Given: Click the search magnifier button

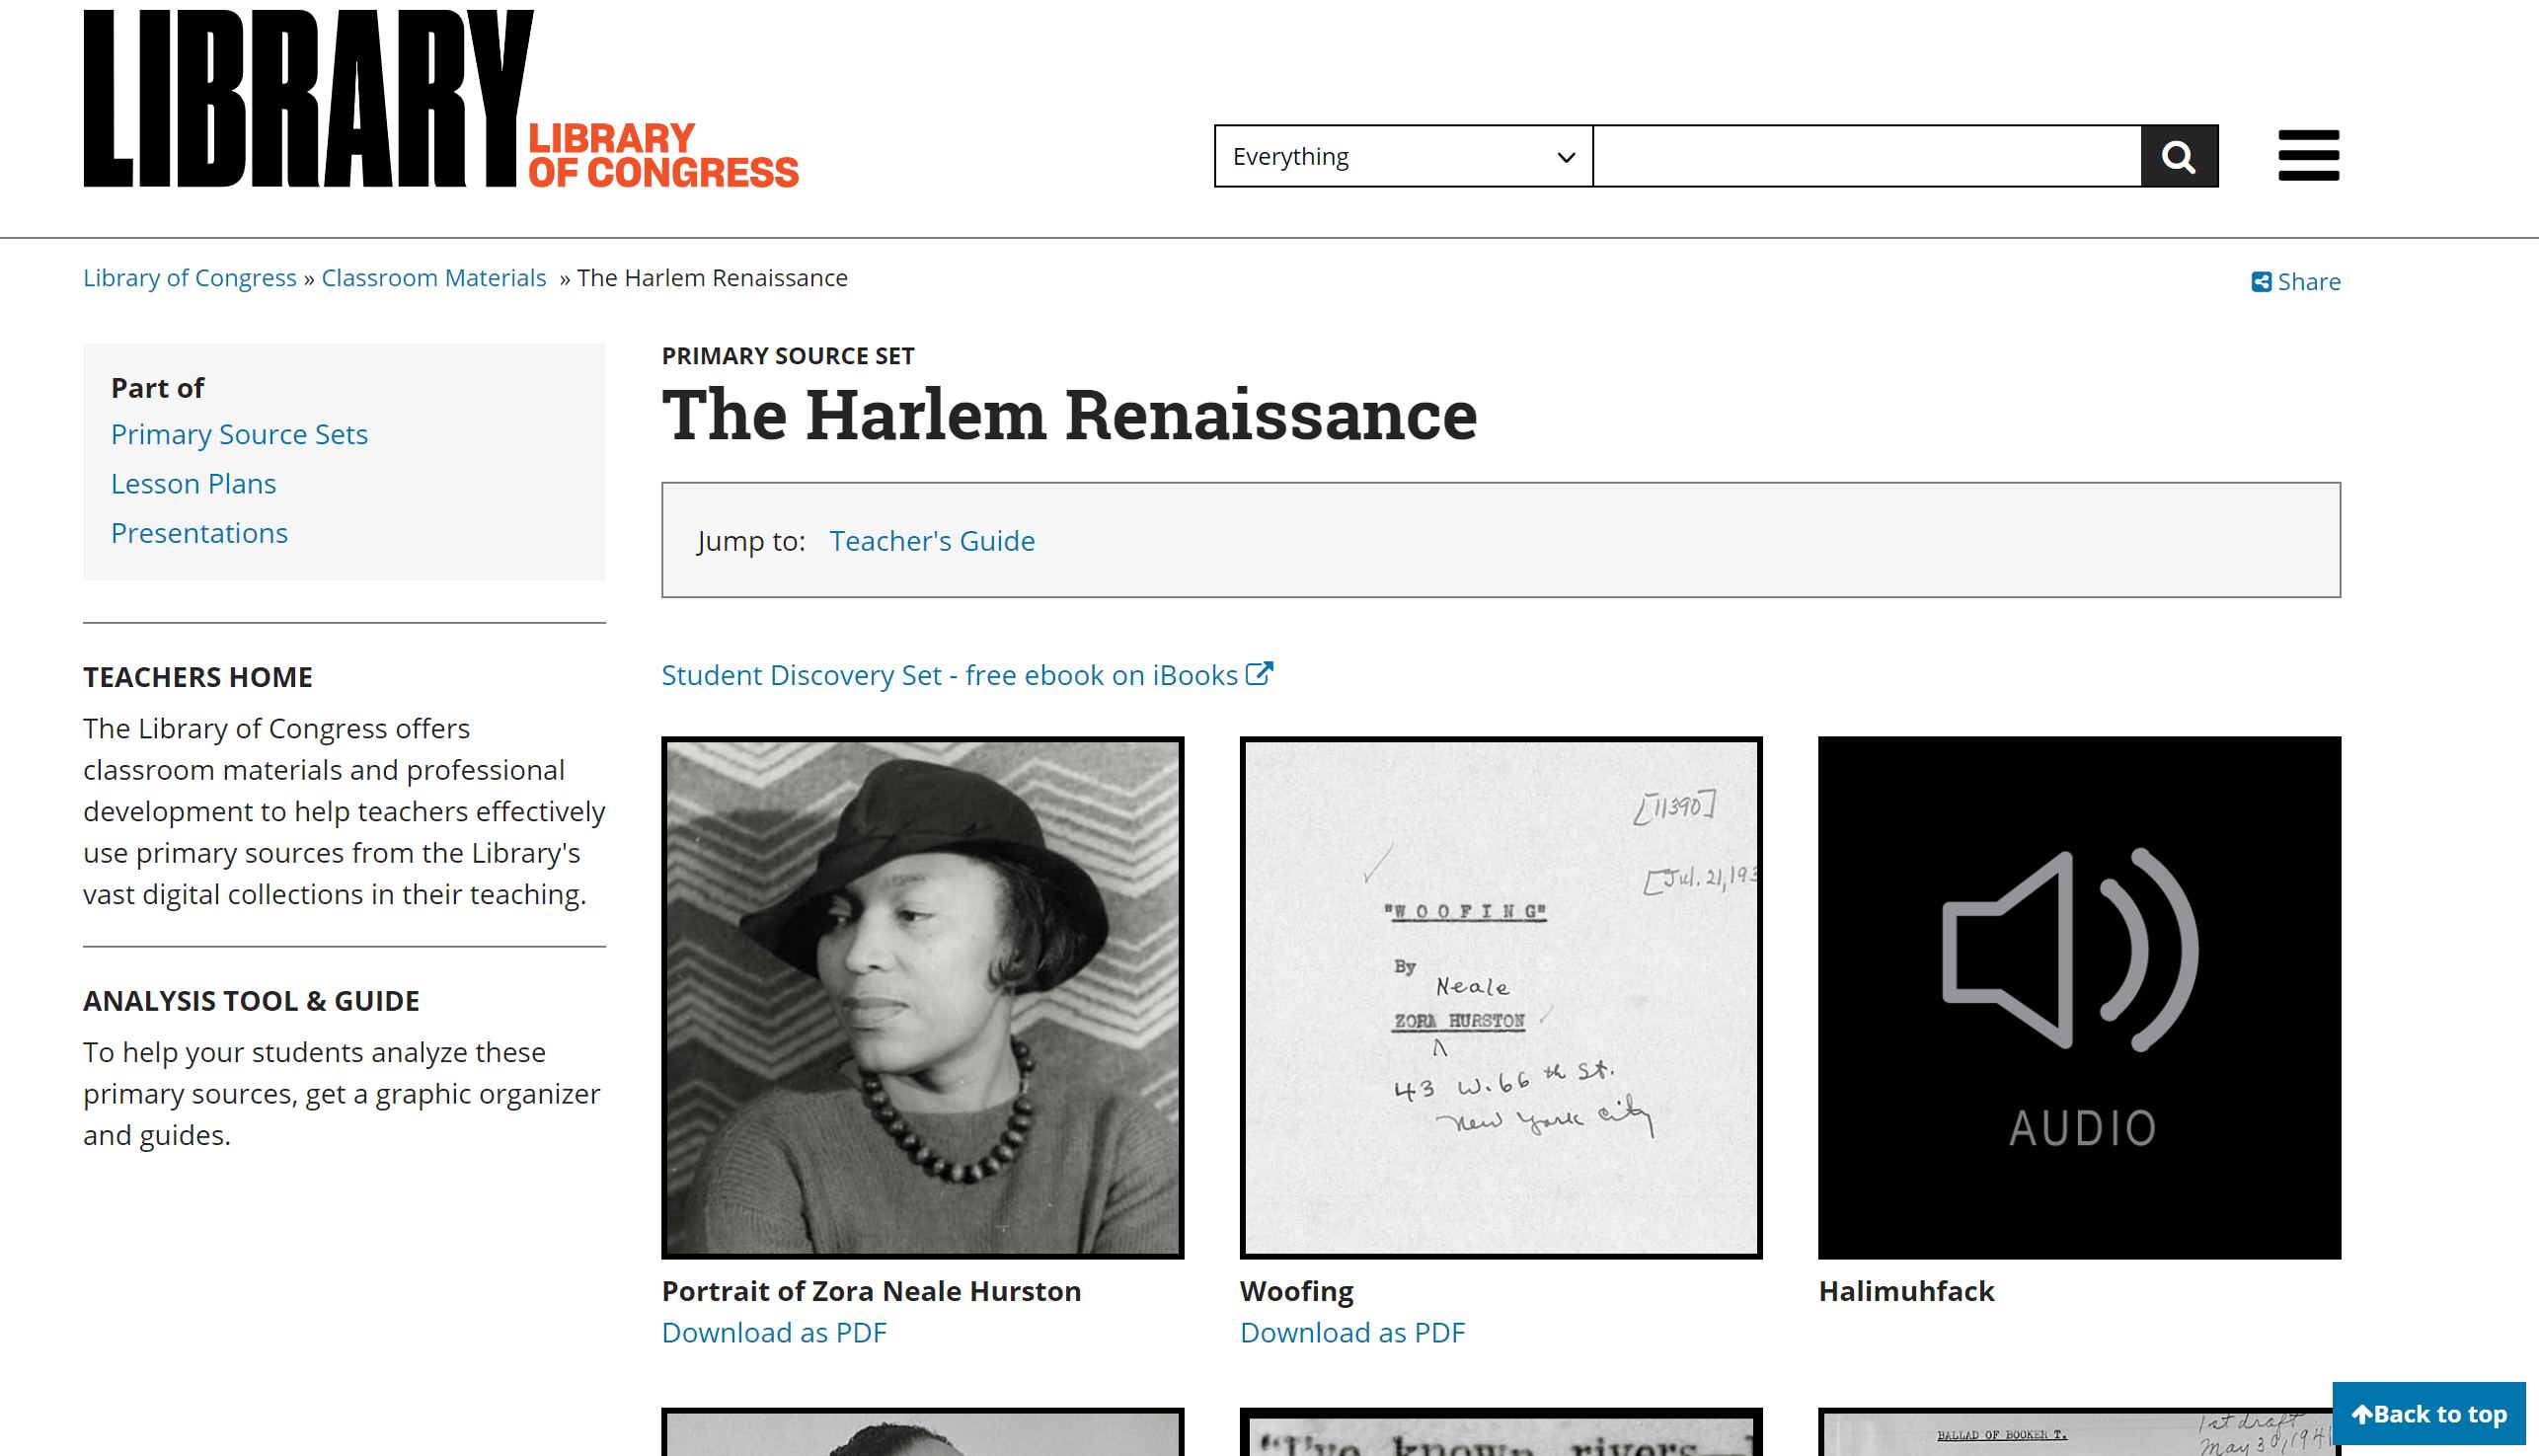Looking at the screenshot, I should click(x=2179, y=156).
